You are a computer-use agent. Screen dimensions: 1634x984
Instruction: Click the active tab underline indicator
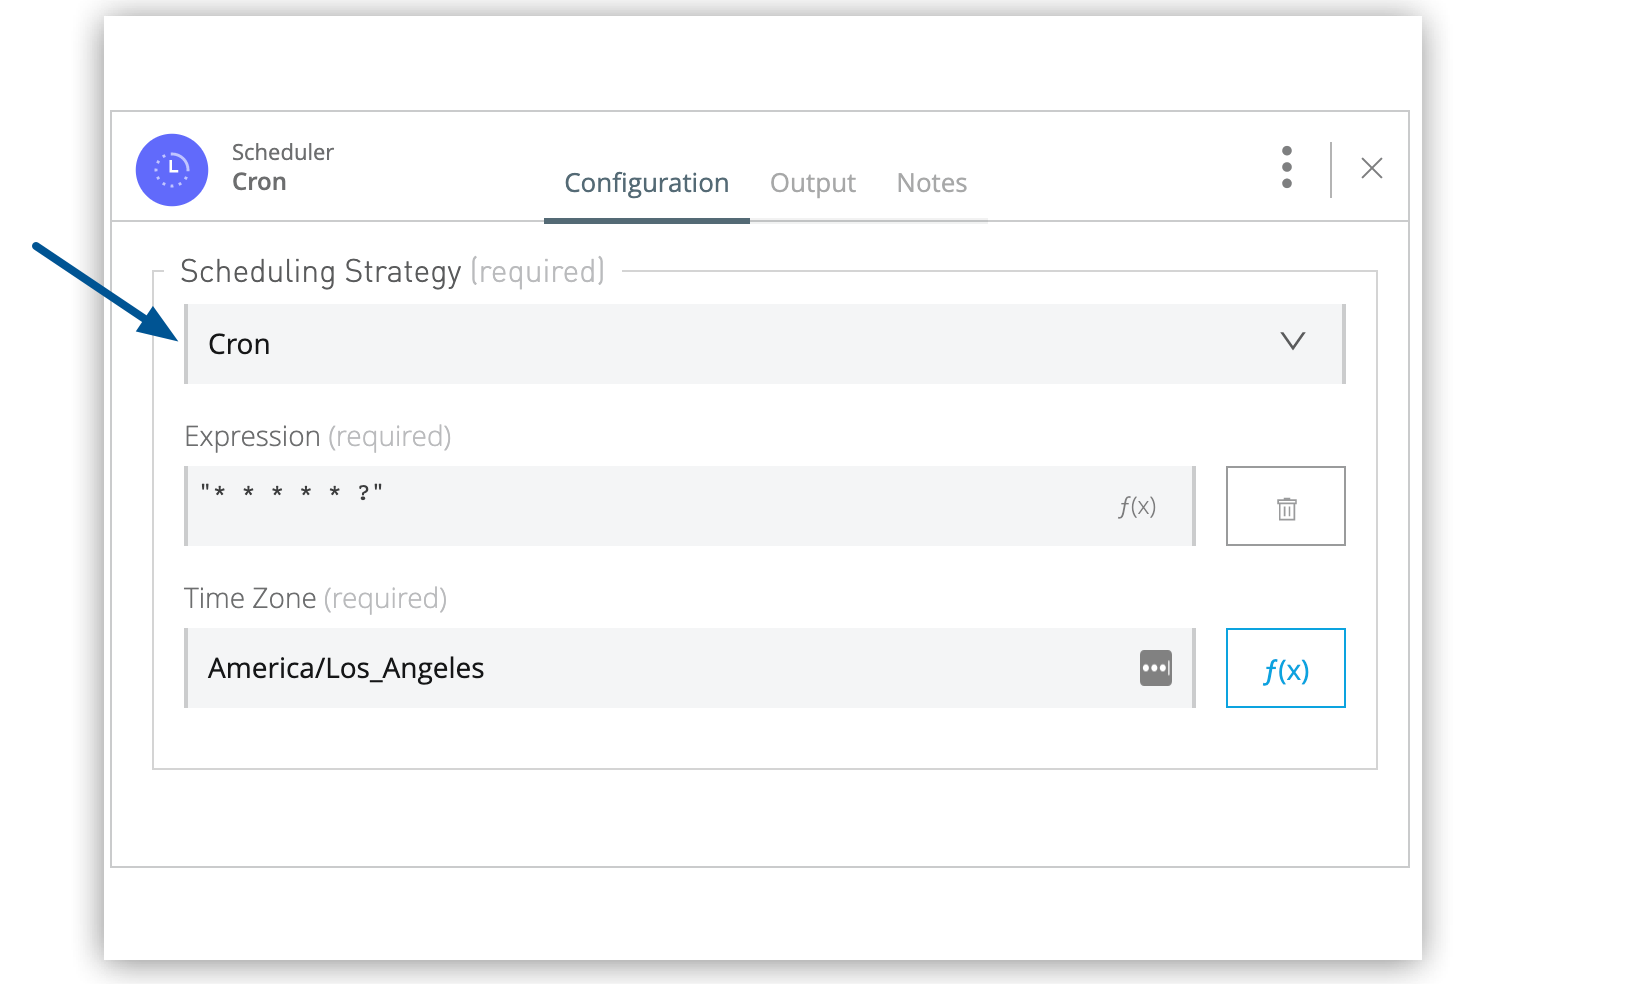coord(646,221)
